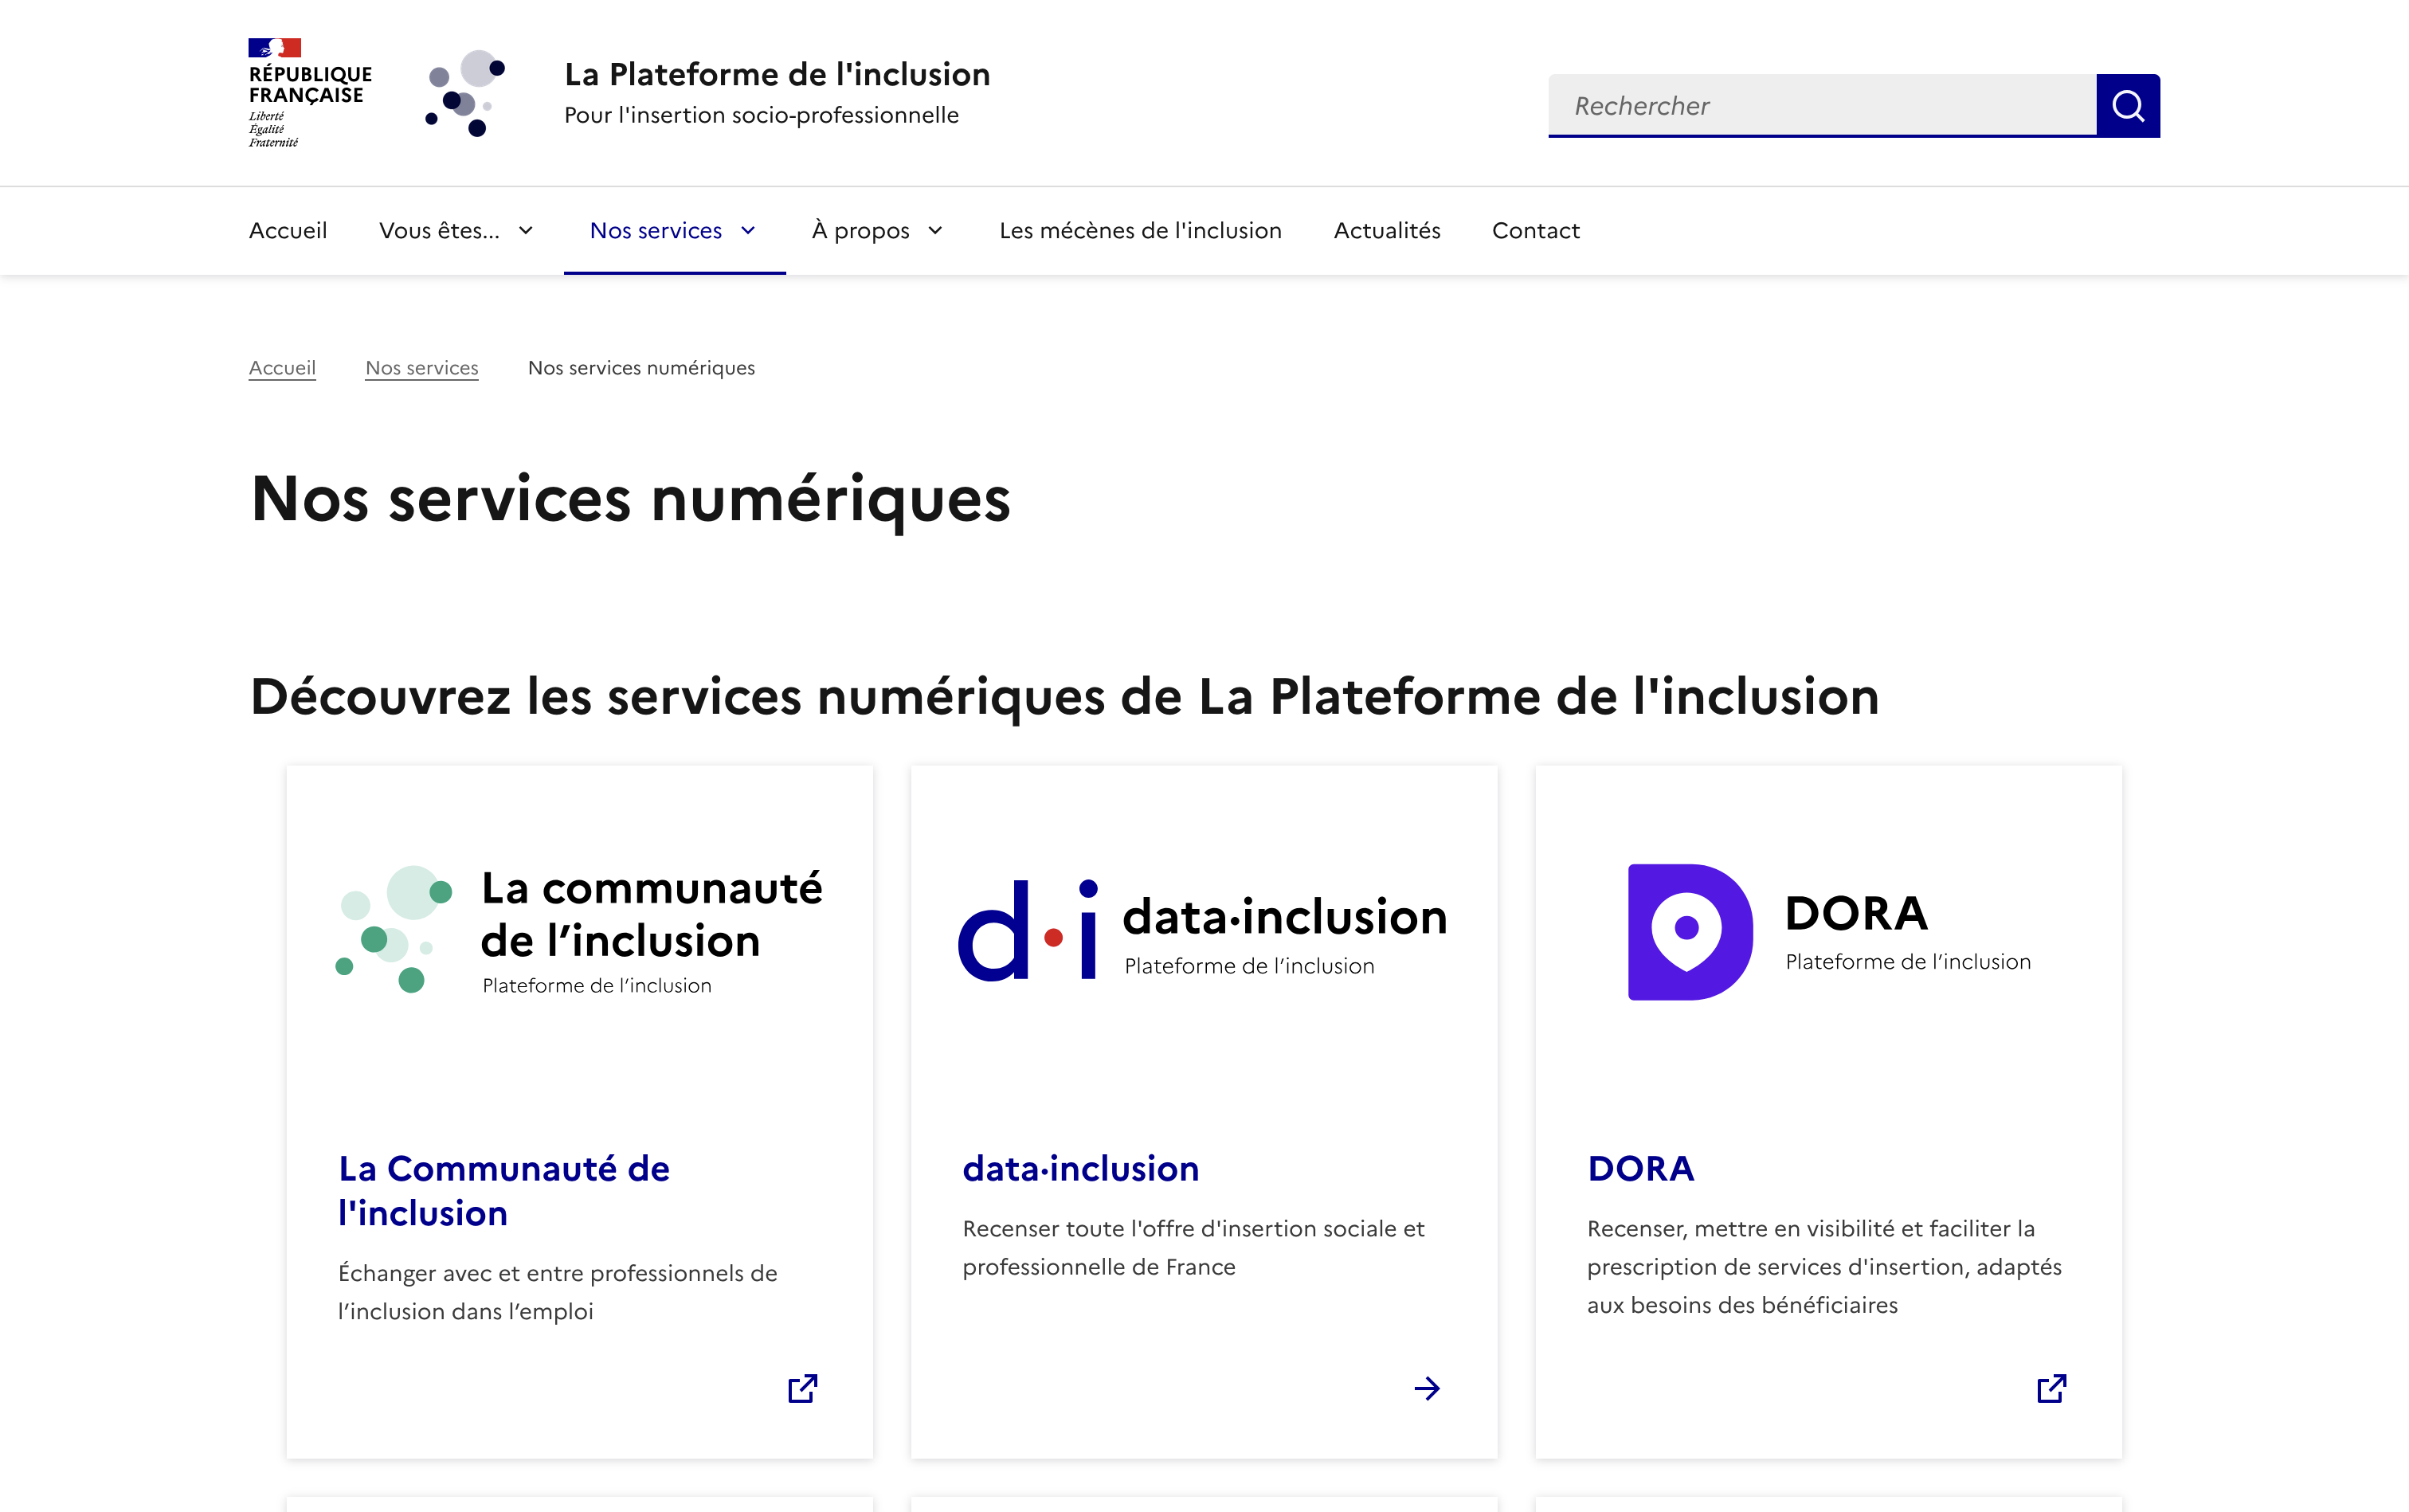Open the external link icon on DORA card
Screen dimensions: 2409x1512
tap(2051, 1388)
